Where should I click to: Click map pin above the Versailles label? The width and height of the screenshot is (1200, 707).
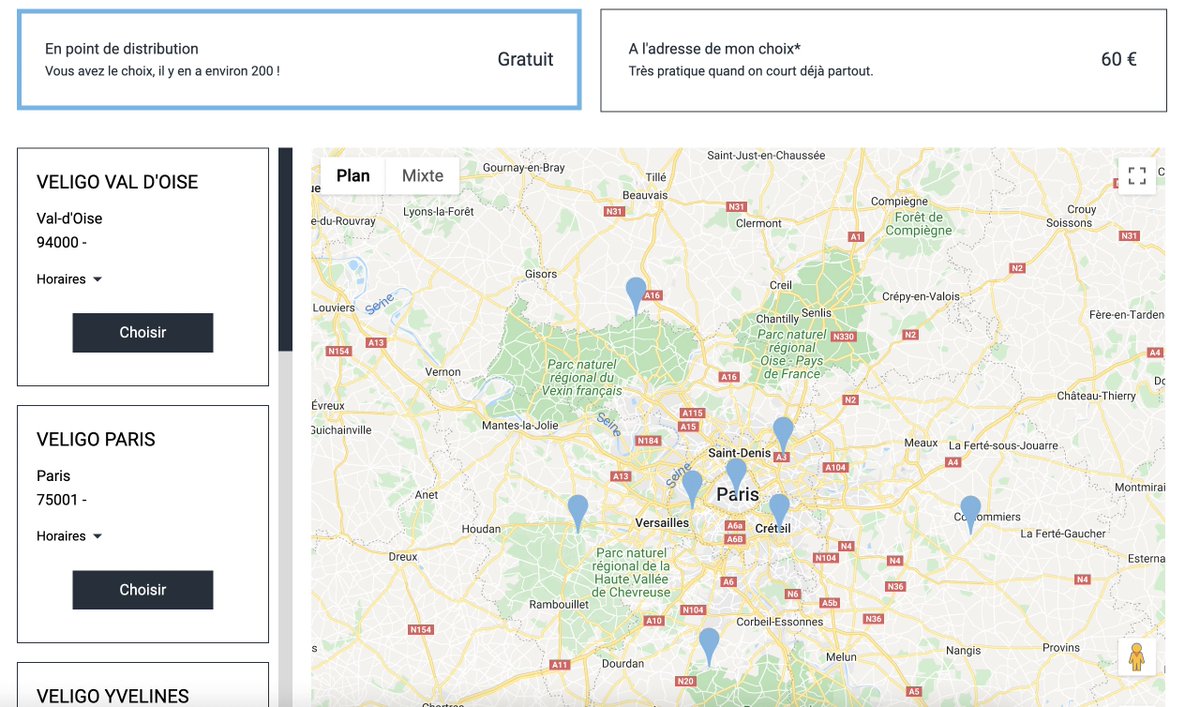click(x=692, y=490)
